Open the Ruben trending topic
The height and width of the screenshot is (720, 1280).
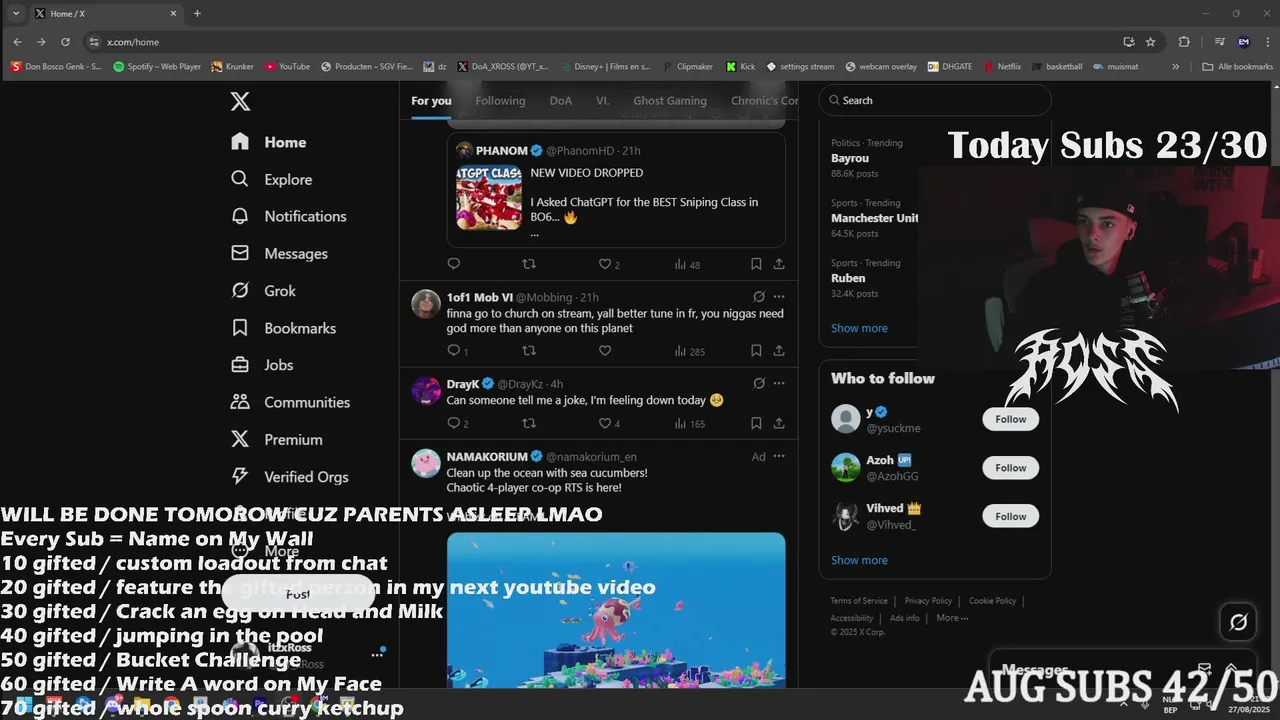(x=848, y=278)
